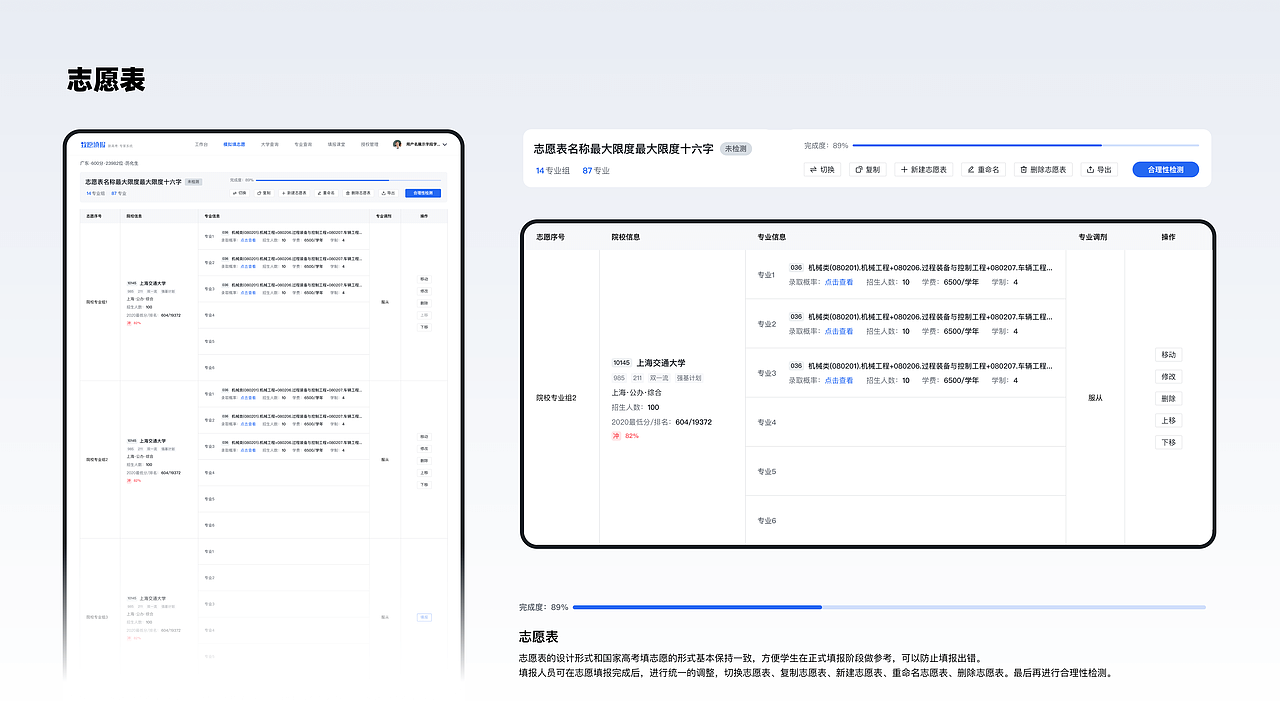
Task: Click the 双一流 tag in enlarged table
Action: (x=661, y=378)
